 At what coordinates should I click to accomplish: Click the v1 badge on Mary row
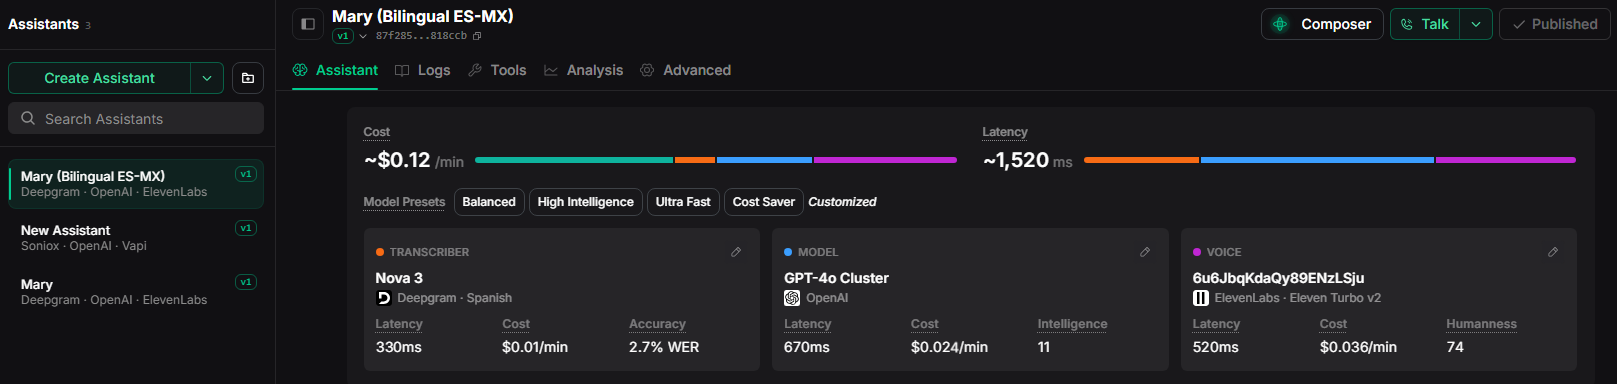[246, 282]
